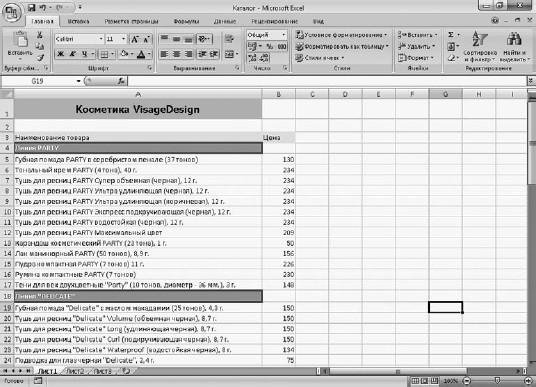The width and height of the screenshot is (536, 387).
Task: Click the Select All corner button
Action: 7,94
